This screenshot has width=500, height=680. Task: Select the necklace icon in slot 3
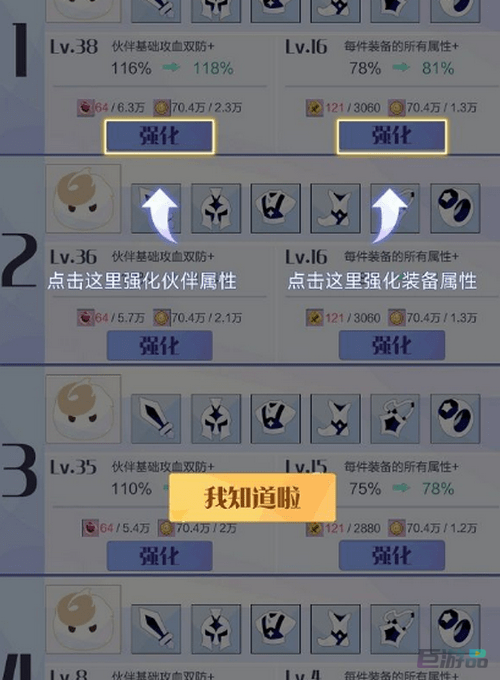click(395, 418)
